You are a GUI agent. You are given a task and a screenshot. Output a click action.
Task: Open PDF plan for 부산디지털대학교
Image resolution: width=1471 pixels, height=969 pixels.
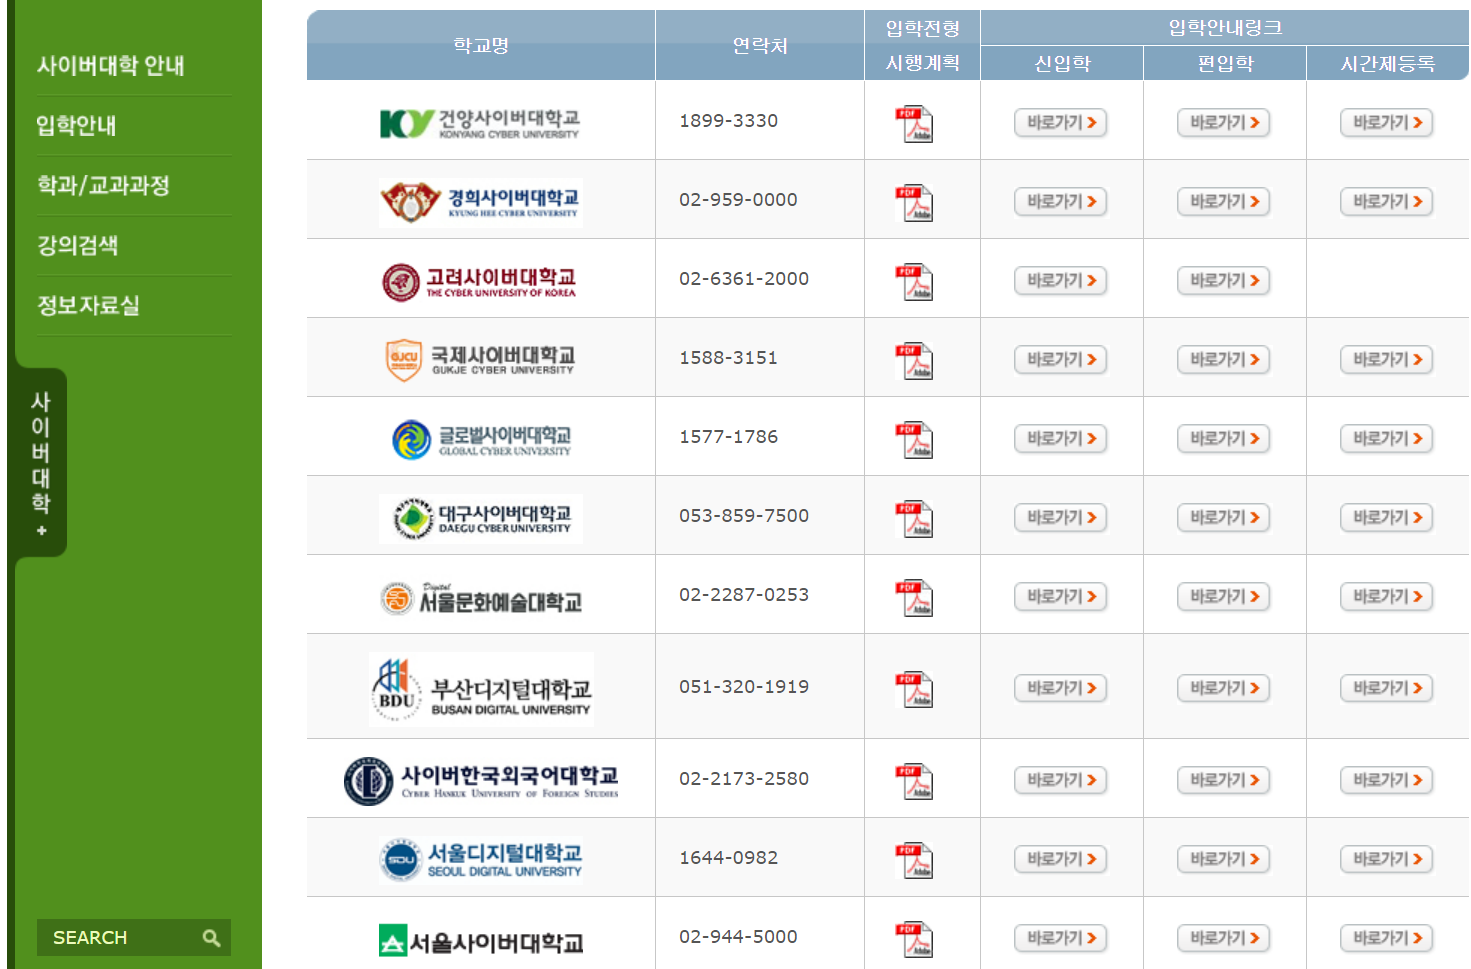pos(914,690)
